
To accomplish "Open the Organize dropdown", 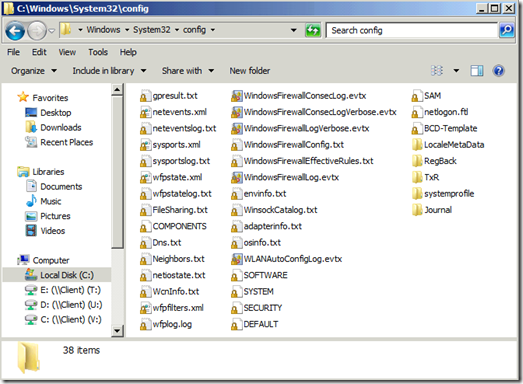I will (x=34, y=71).
